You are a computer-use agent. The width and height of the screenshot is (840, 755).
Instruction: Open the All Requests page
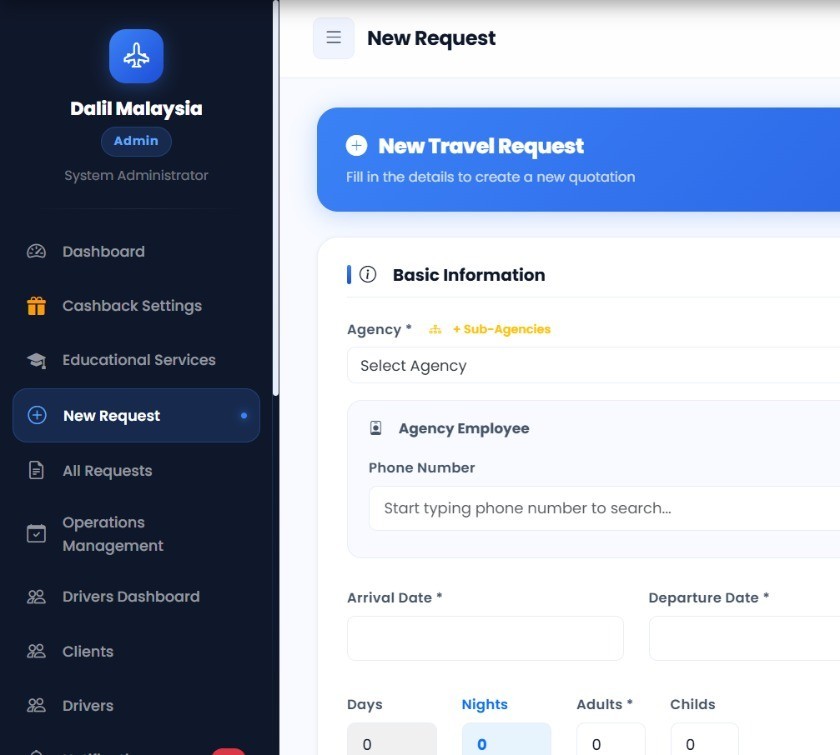[136, 470]
